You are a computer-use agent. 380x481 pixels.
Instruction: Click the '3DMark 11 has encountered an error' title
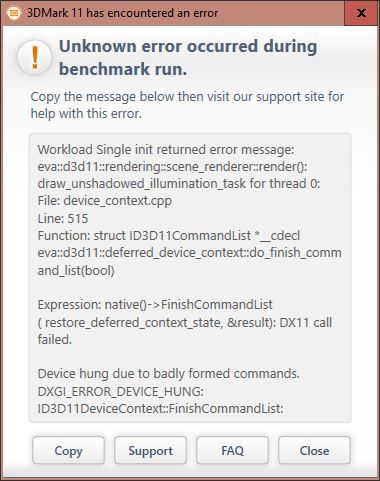pyautogui.click(x=123, y=13)
